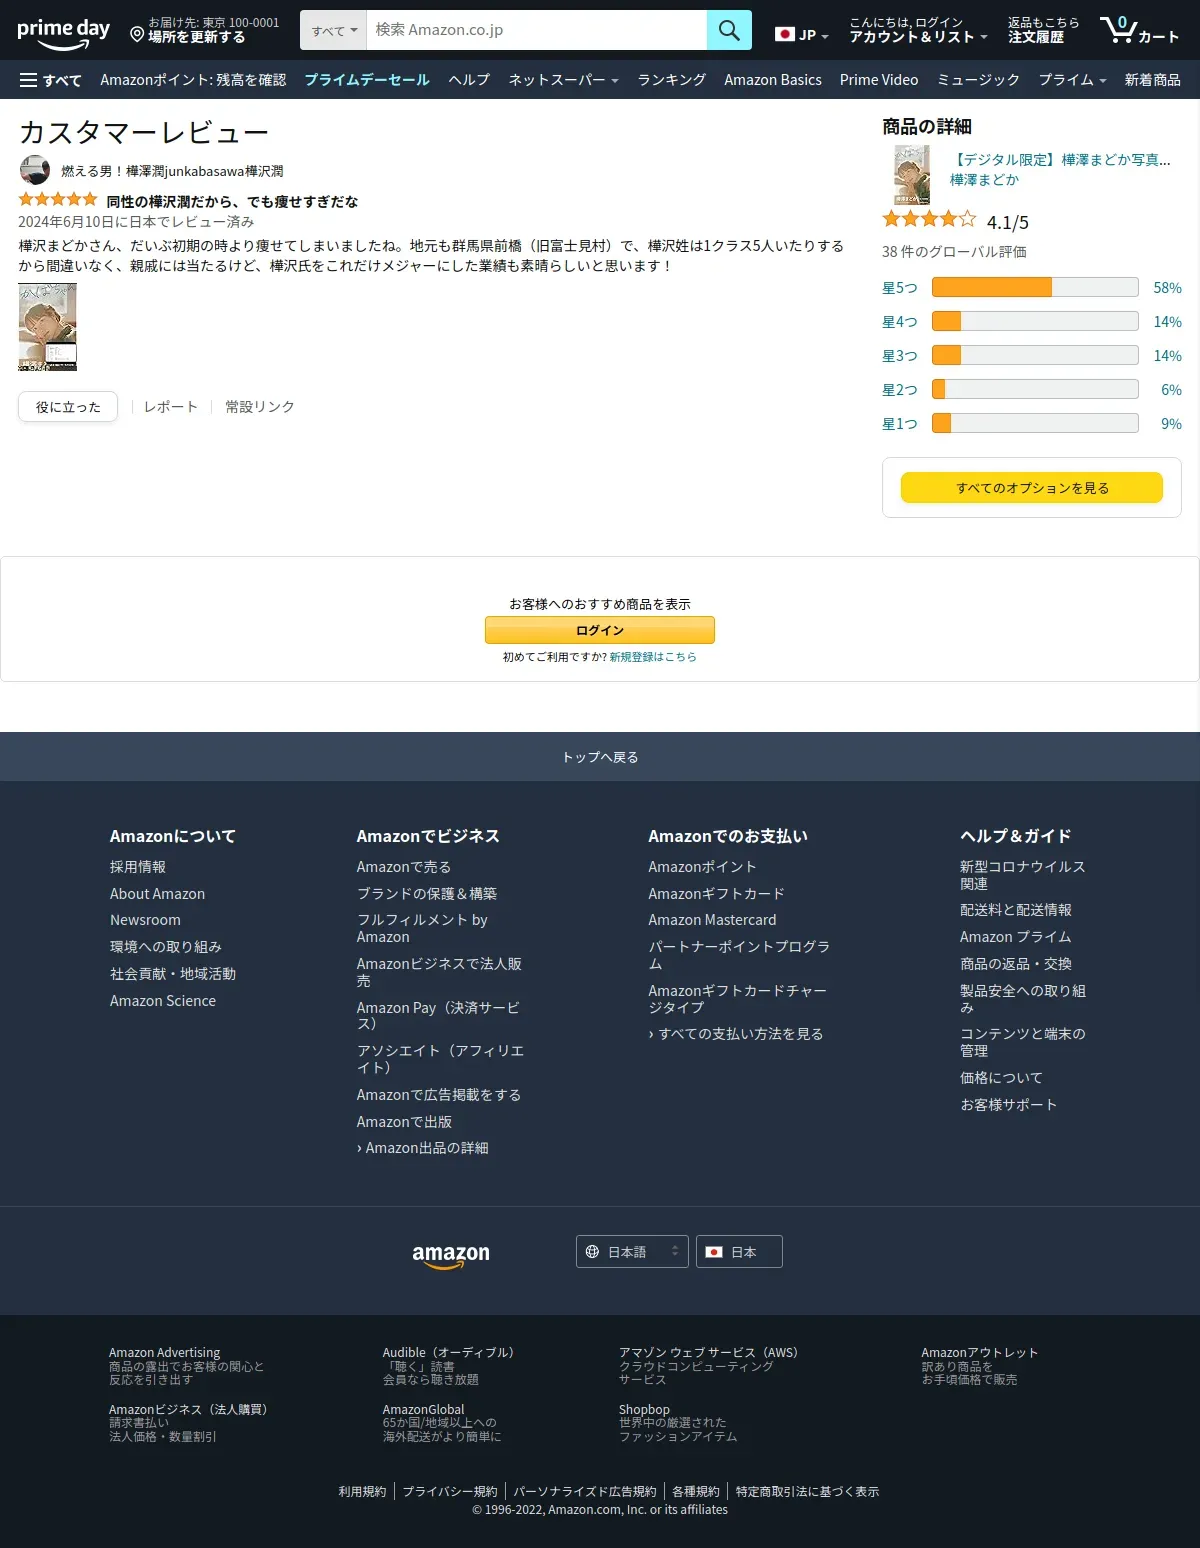Click the 役に立った button

click(x=68, y=407)
